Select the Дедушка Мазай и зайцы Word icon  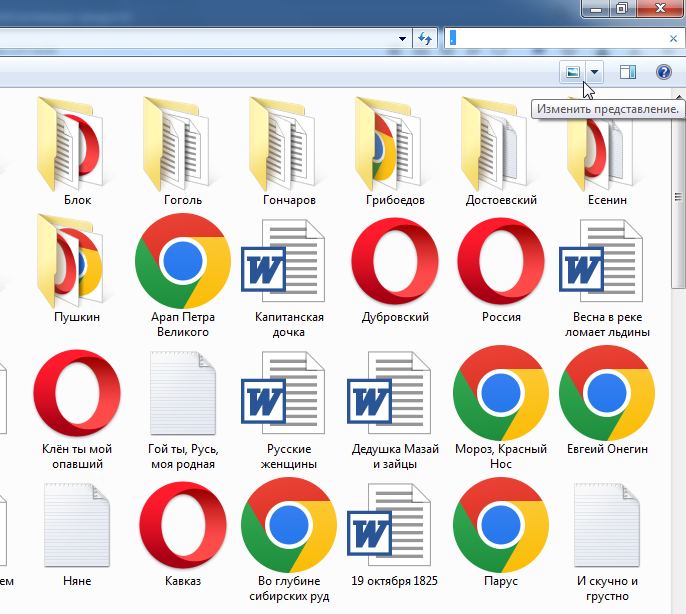point(389,393)
